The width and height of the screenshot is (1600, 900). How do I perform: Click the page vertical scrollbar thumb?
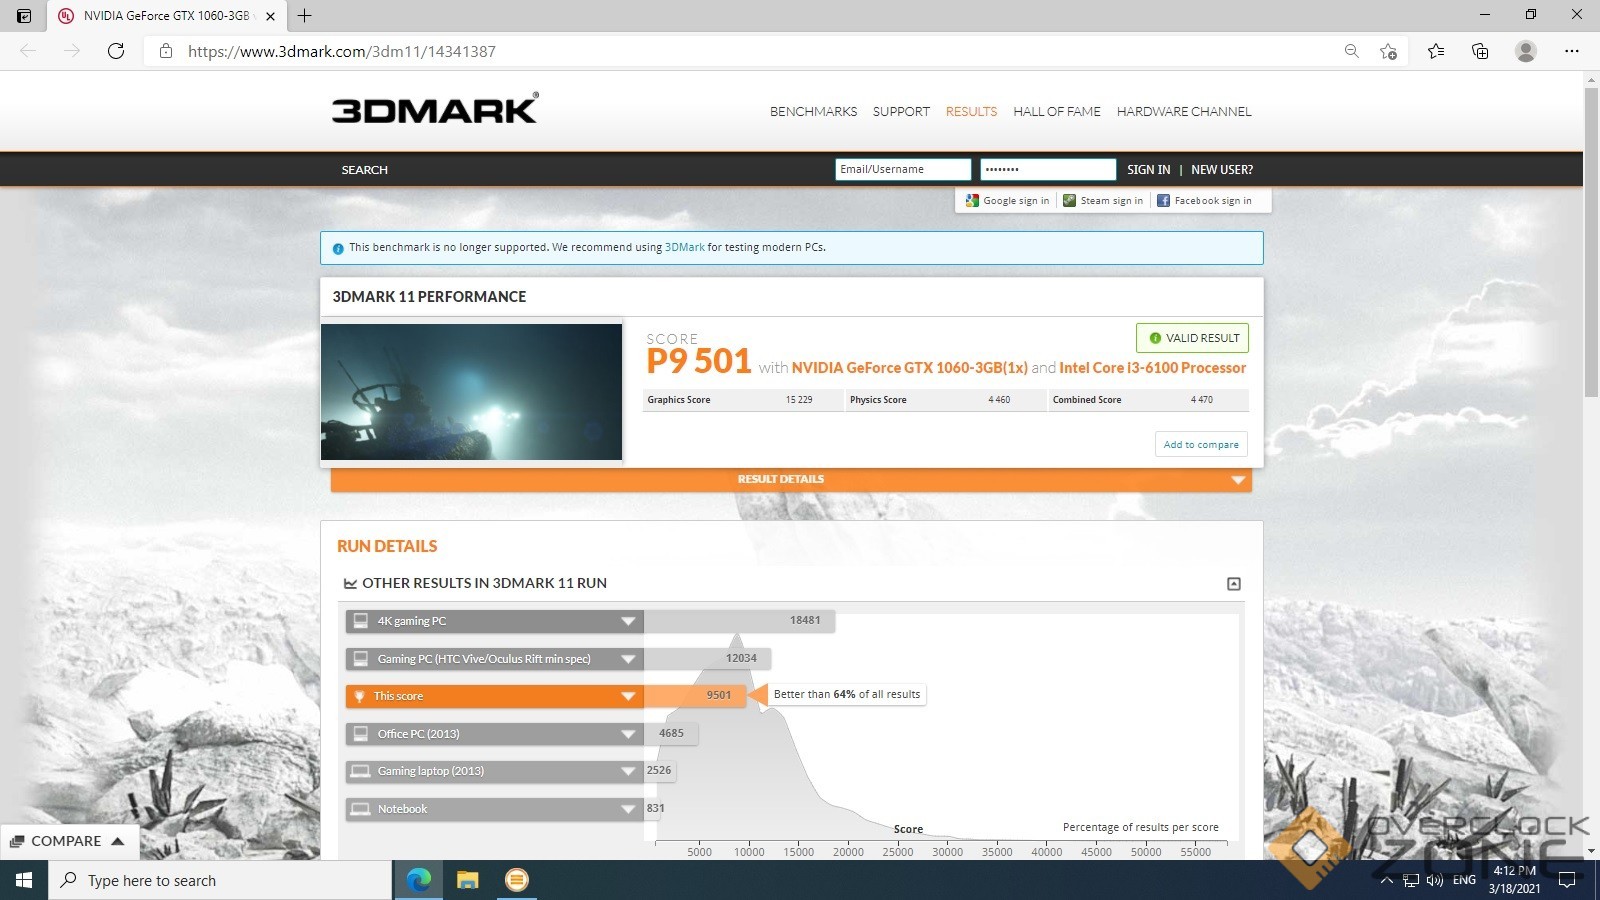pos(1591,242)
